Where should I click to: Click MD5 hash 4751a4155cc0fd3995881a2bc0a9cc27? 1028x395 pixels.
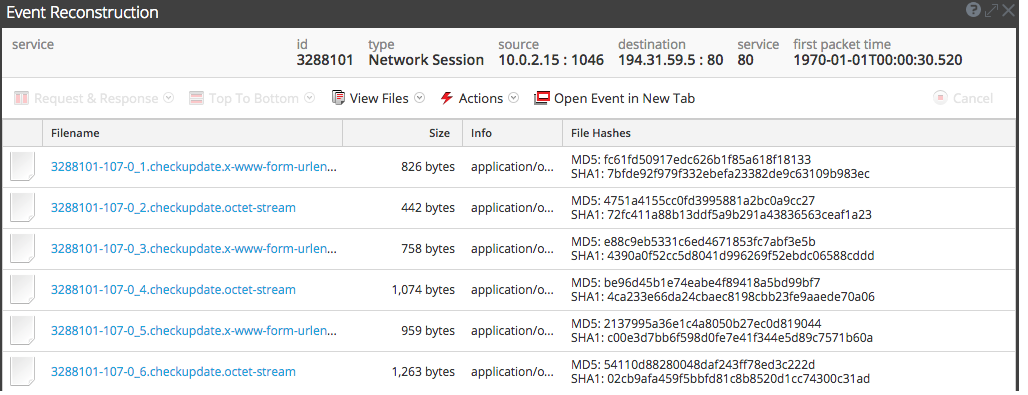(693, 200)
